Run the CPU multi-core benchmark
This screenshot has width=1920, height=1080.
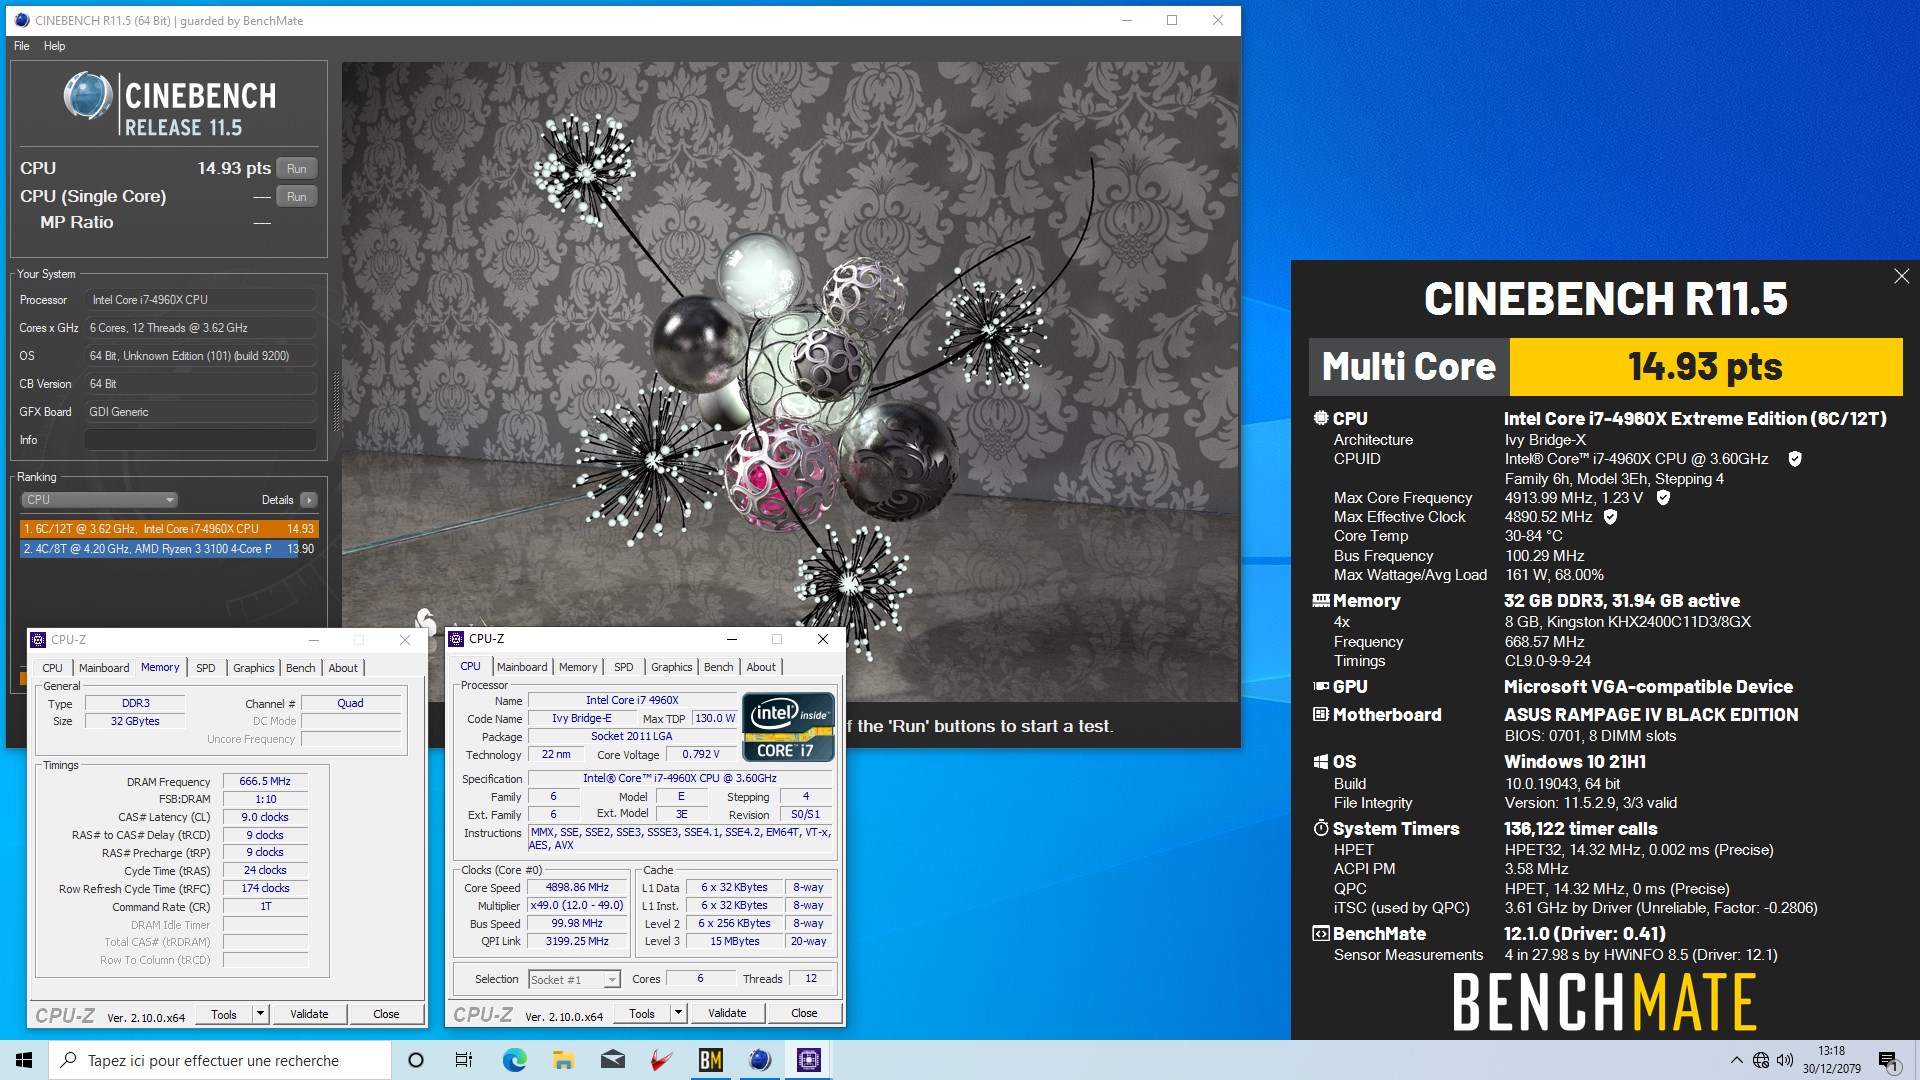pos(297,168)
